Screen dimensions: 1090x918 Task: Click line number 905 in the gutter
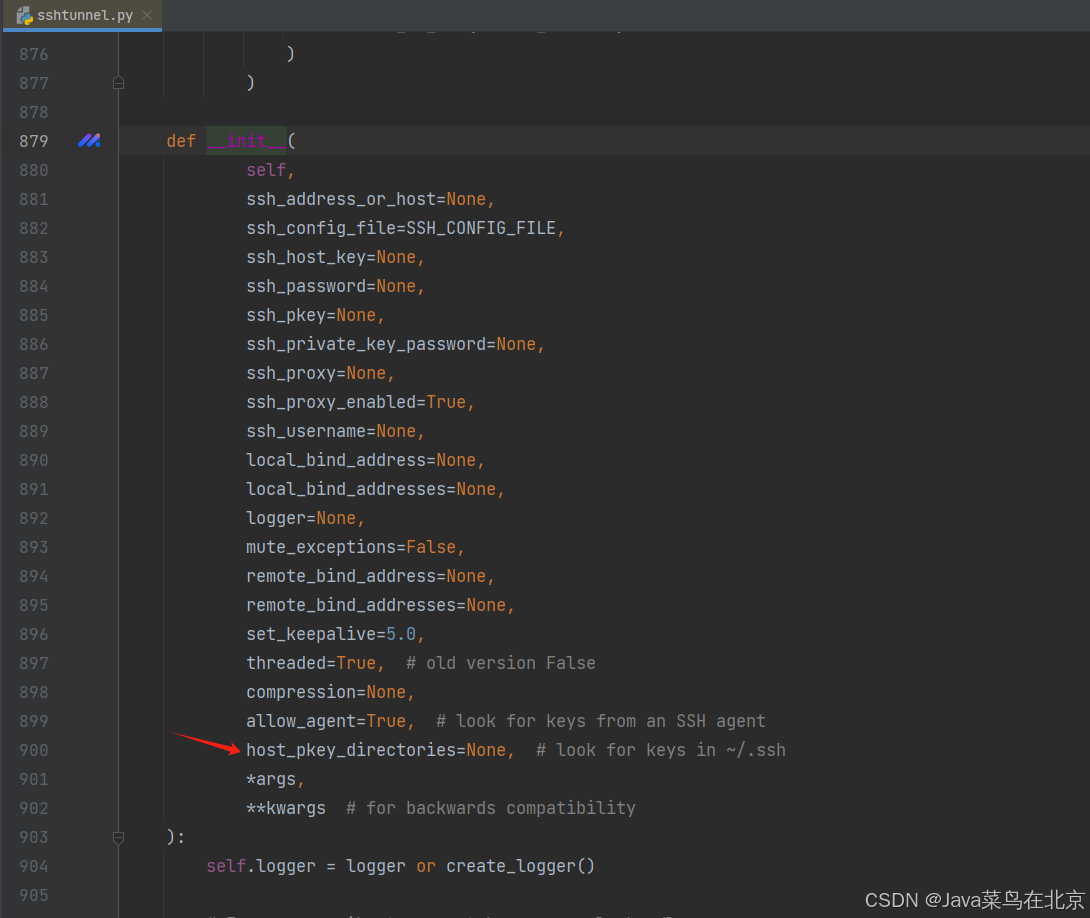[33, 895]
